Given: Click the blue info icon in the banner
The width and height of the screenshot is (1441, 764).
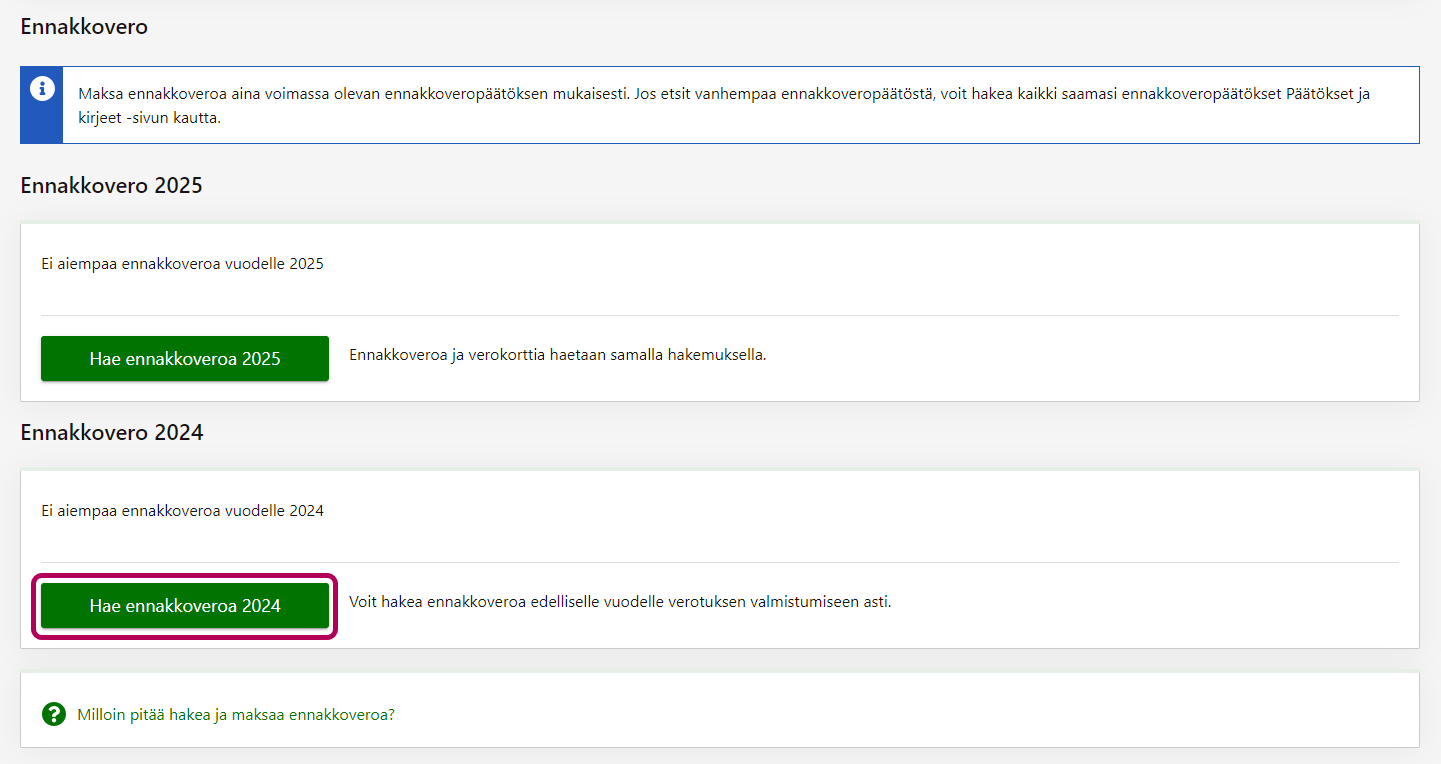Looking at the screenshot, I should pyautogui.click(x=41, y=89).
